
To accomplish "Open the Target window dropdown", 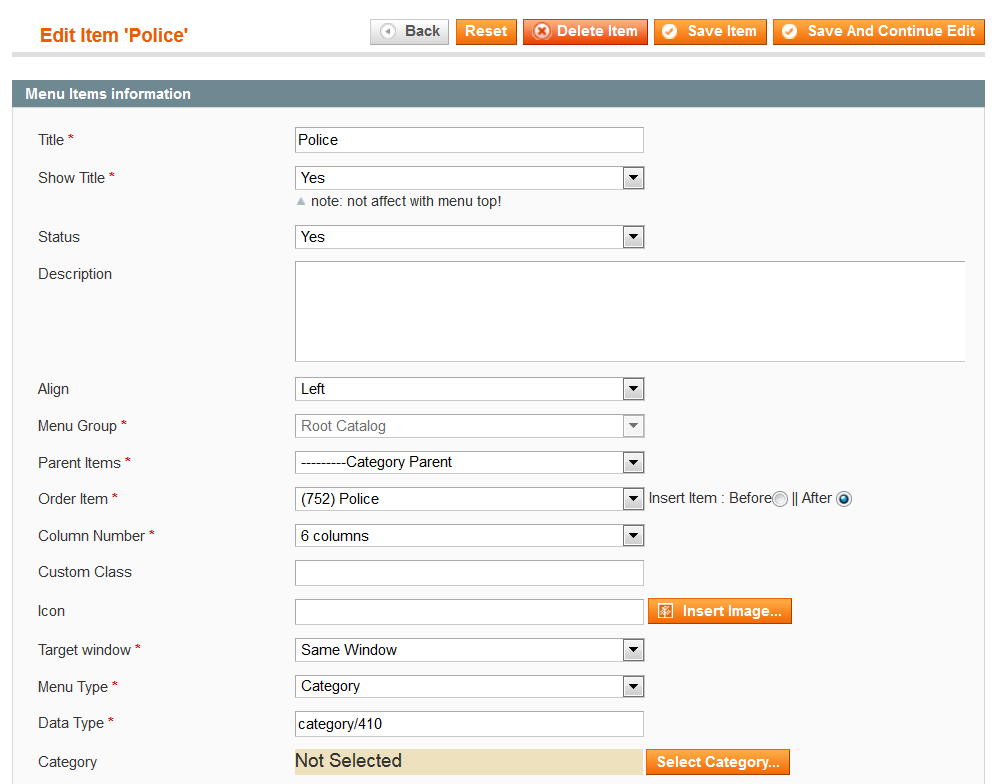I will click(469, 650).
